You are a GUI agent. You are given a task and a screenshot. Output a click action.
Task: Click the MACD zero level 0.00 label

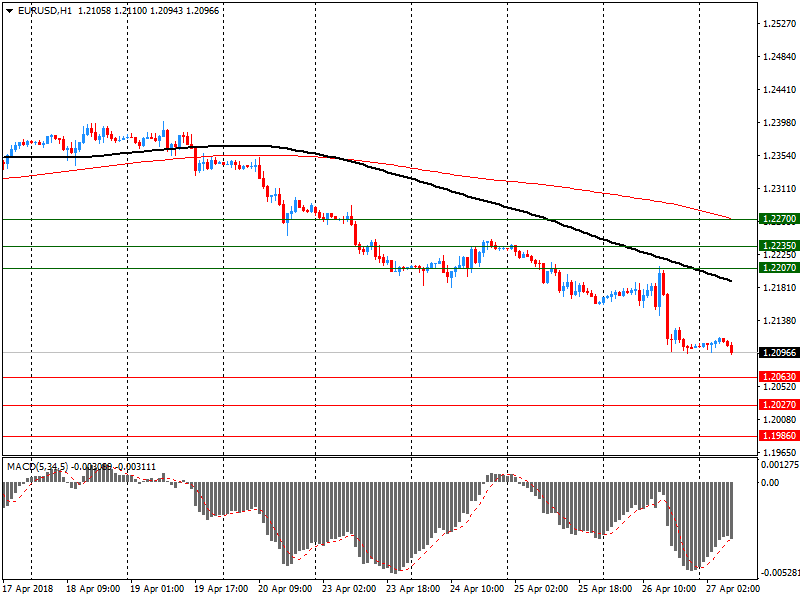[x=770, y=483]
